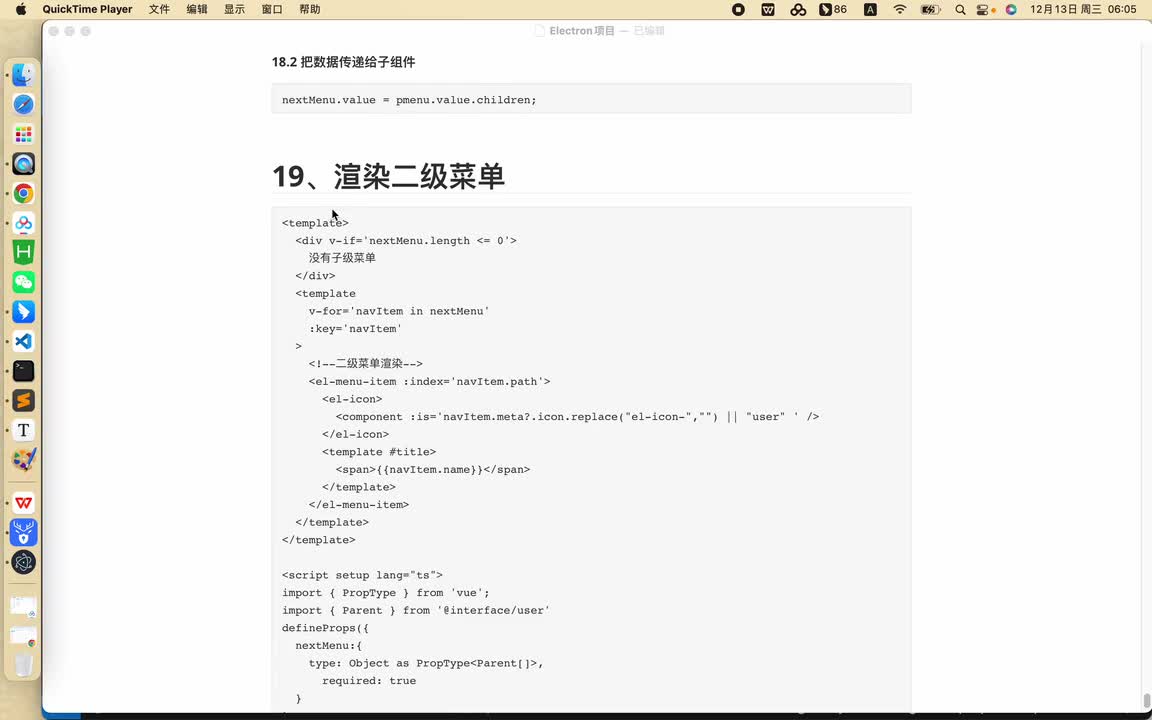This screenshot has height=720, width=1152.
Task: Click the component :is code line
Action: pyautogui.click(x=577, y=417)
